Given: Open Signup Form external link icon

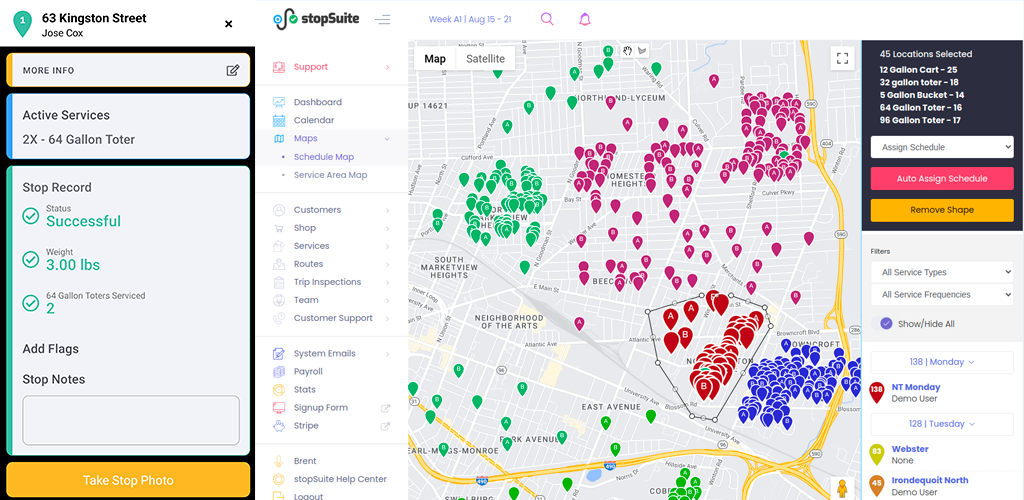Looking at the screenshot, I should click(385, 408).
